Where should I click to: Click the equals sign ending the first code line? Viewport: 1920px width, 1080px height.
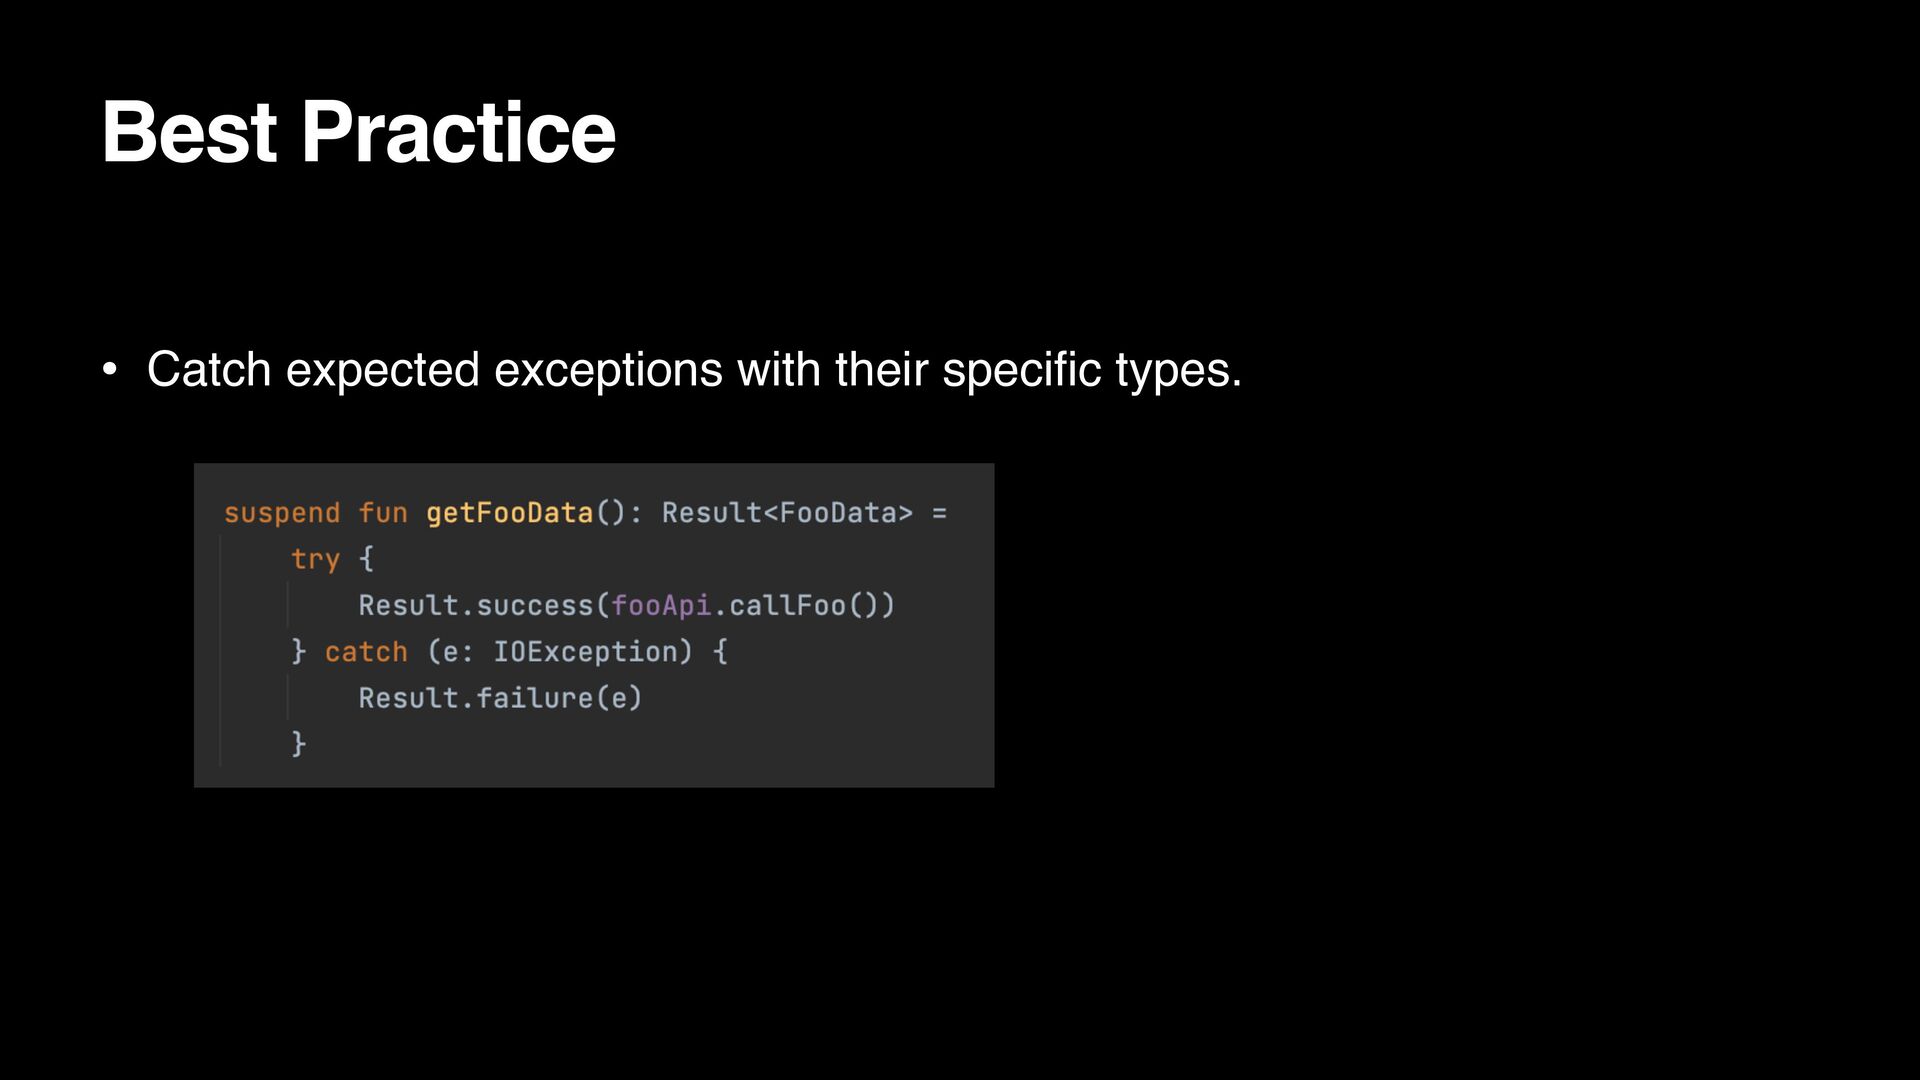click(x=939, y=513)
